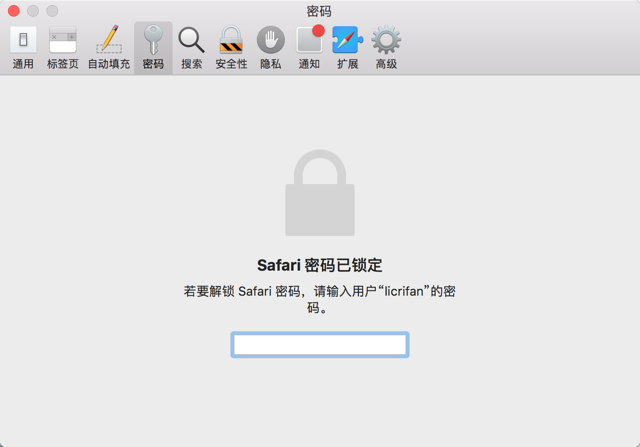Click the 密码 window title text
This screenshot has height=447, width=640.
[x=319, y=11]
